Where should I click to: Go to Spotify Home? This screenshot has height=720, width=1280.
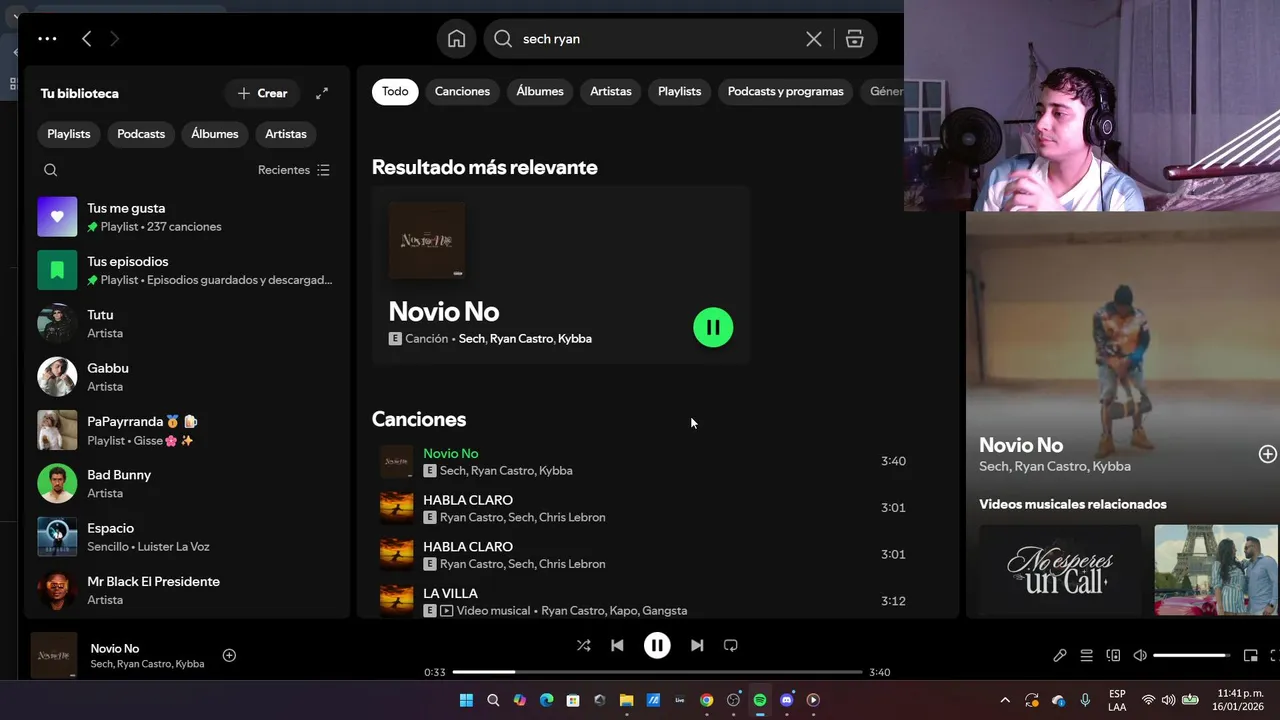pos(456,38)
